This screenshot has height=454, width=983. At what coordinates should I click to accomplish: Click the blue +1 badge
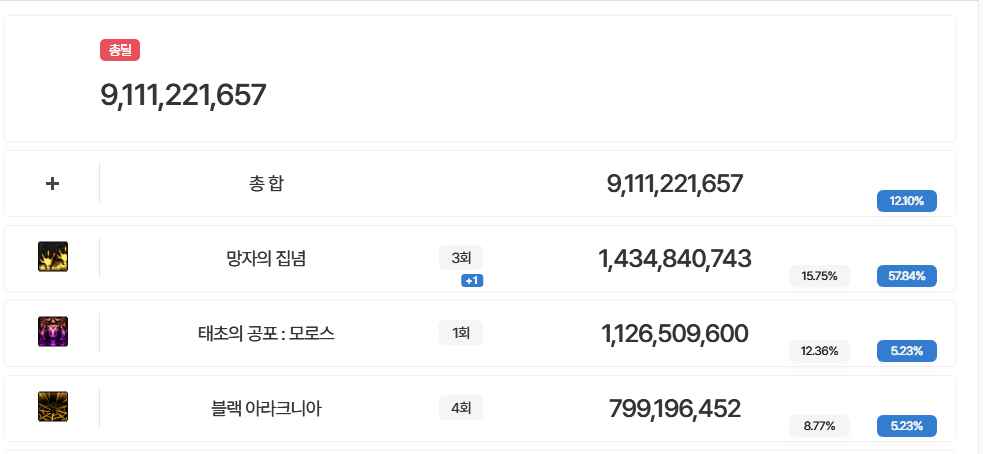tap(472, 281)
